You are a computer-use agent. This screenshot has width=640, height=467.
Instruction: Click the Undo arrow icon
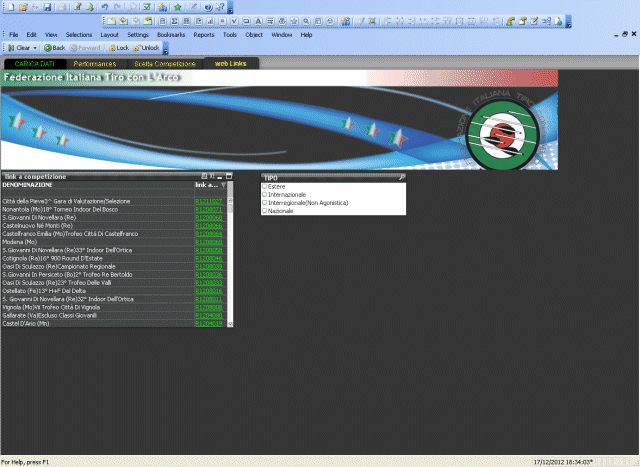(104, 7)
